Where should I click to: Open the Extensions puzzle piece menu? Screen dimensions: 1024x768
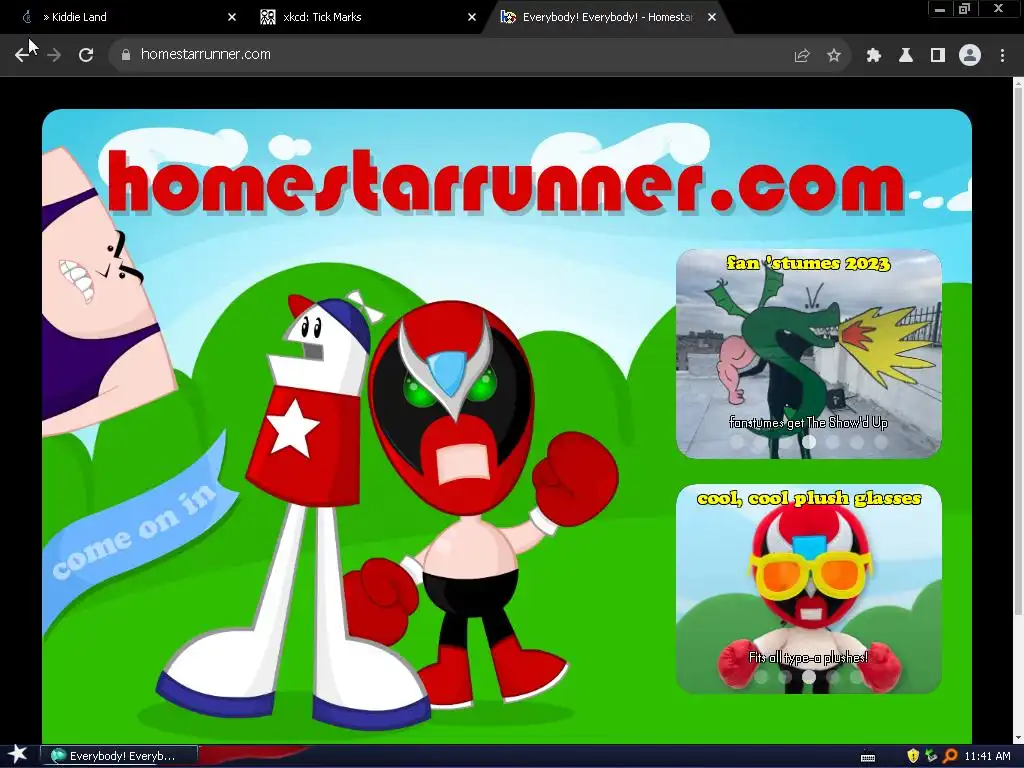tap(873, 56)
